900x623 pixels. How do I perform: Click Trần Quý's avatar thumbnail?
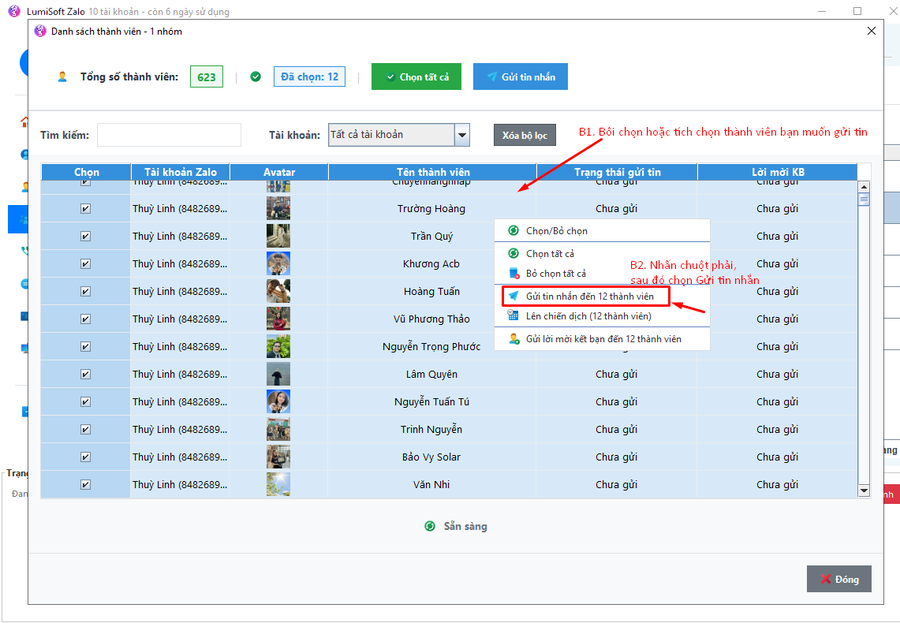coord(278,236)
